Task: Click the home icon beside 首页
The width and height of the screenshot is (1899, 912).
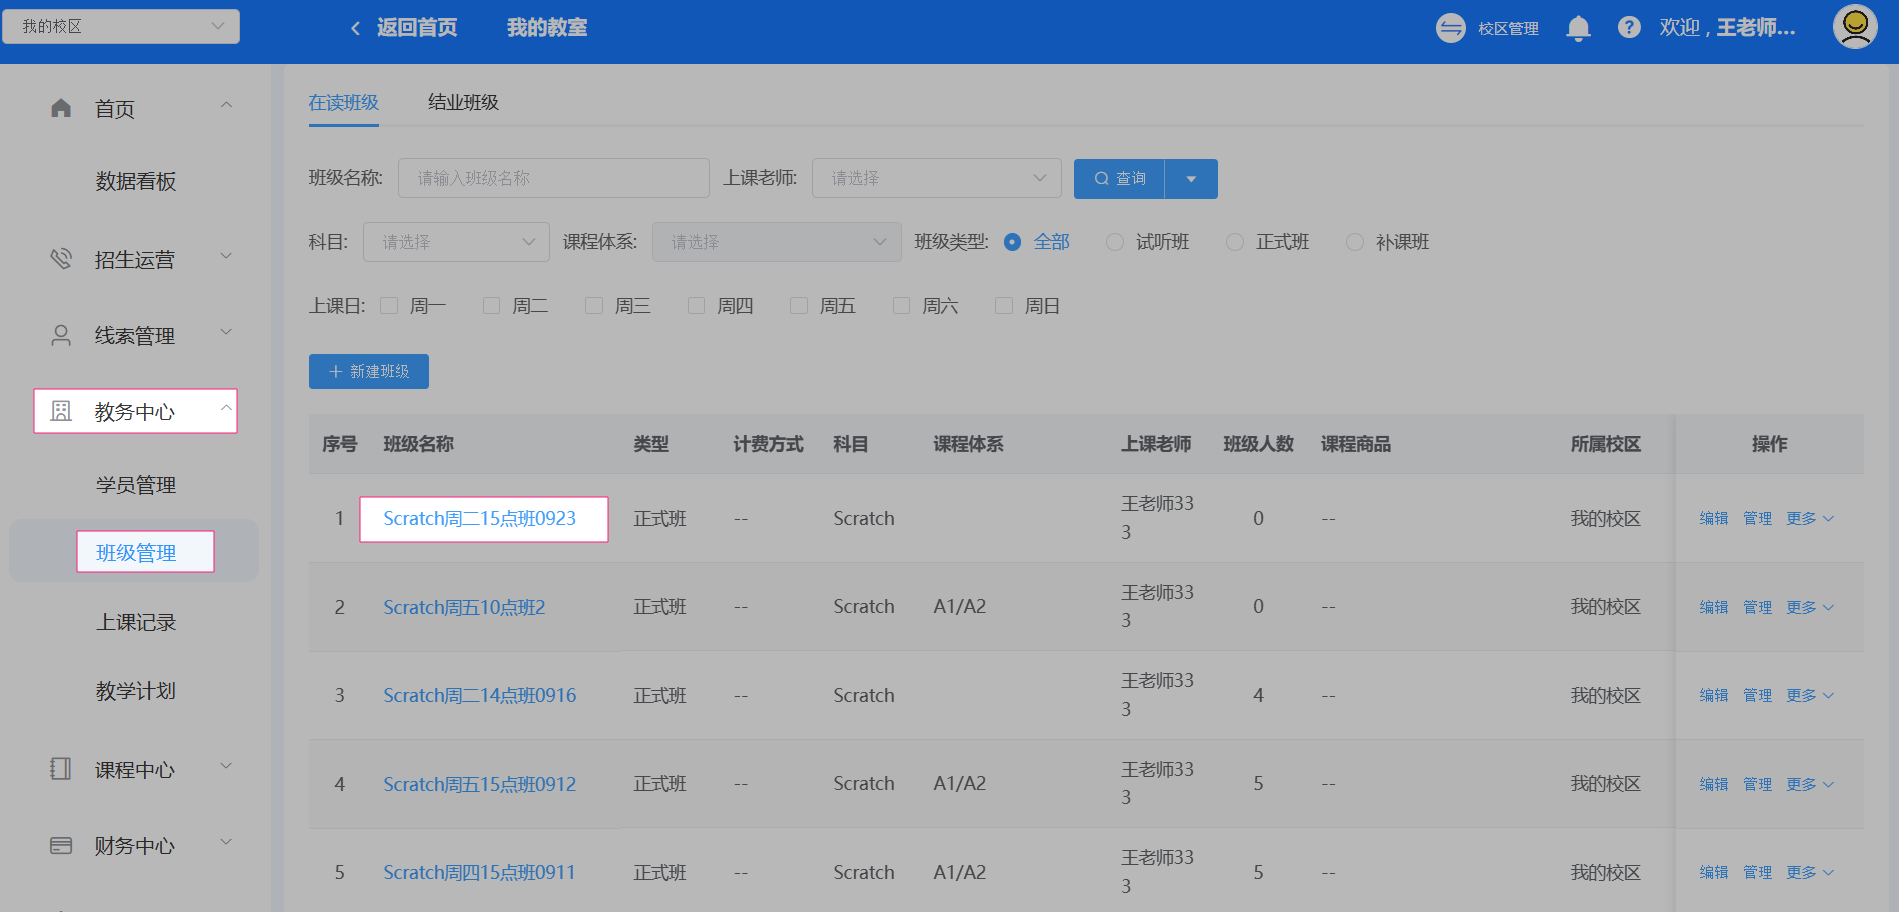Action: pos(61,108)
